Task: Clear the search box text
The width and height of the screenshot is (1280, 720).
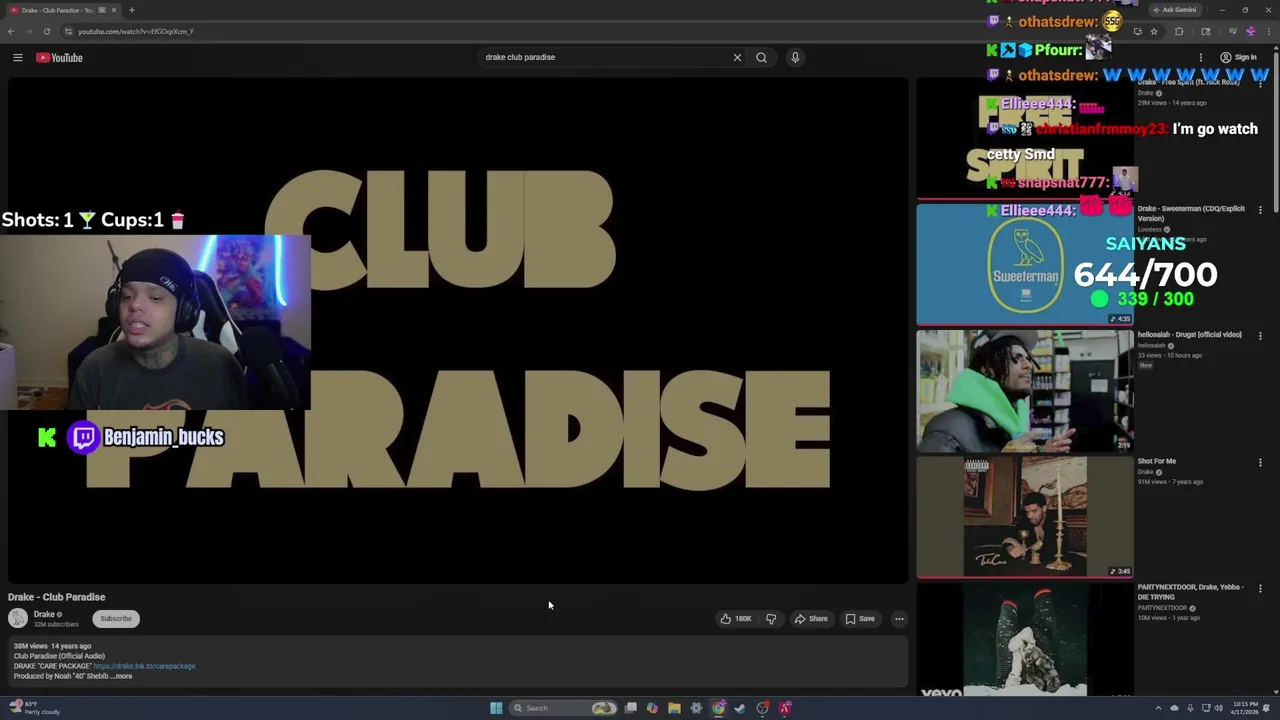Action: point(737,57)
